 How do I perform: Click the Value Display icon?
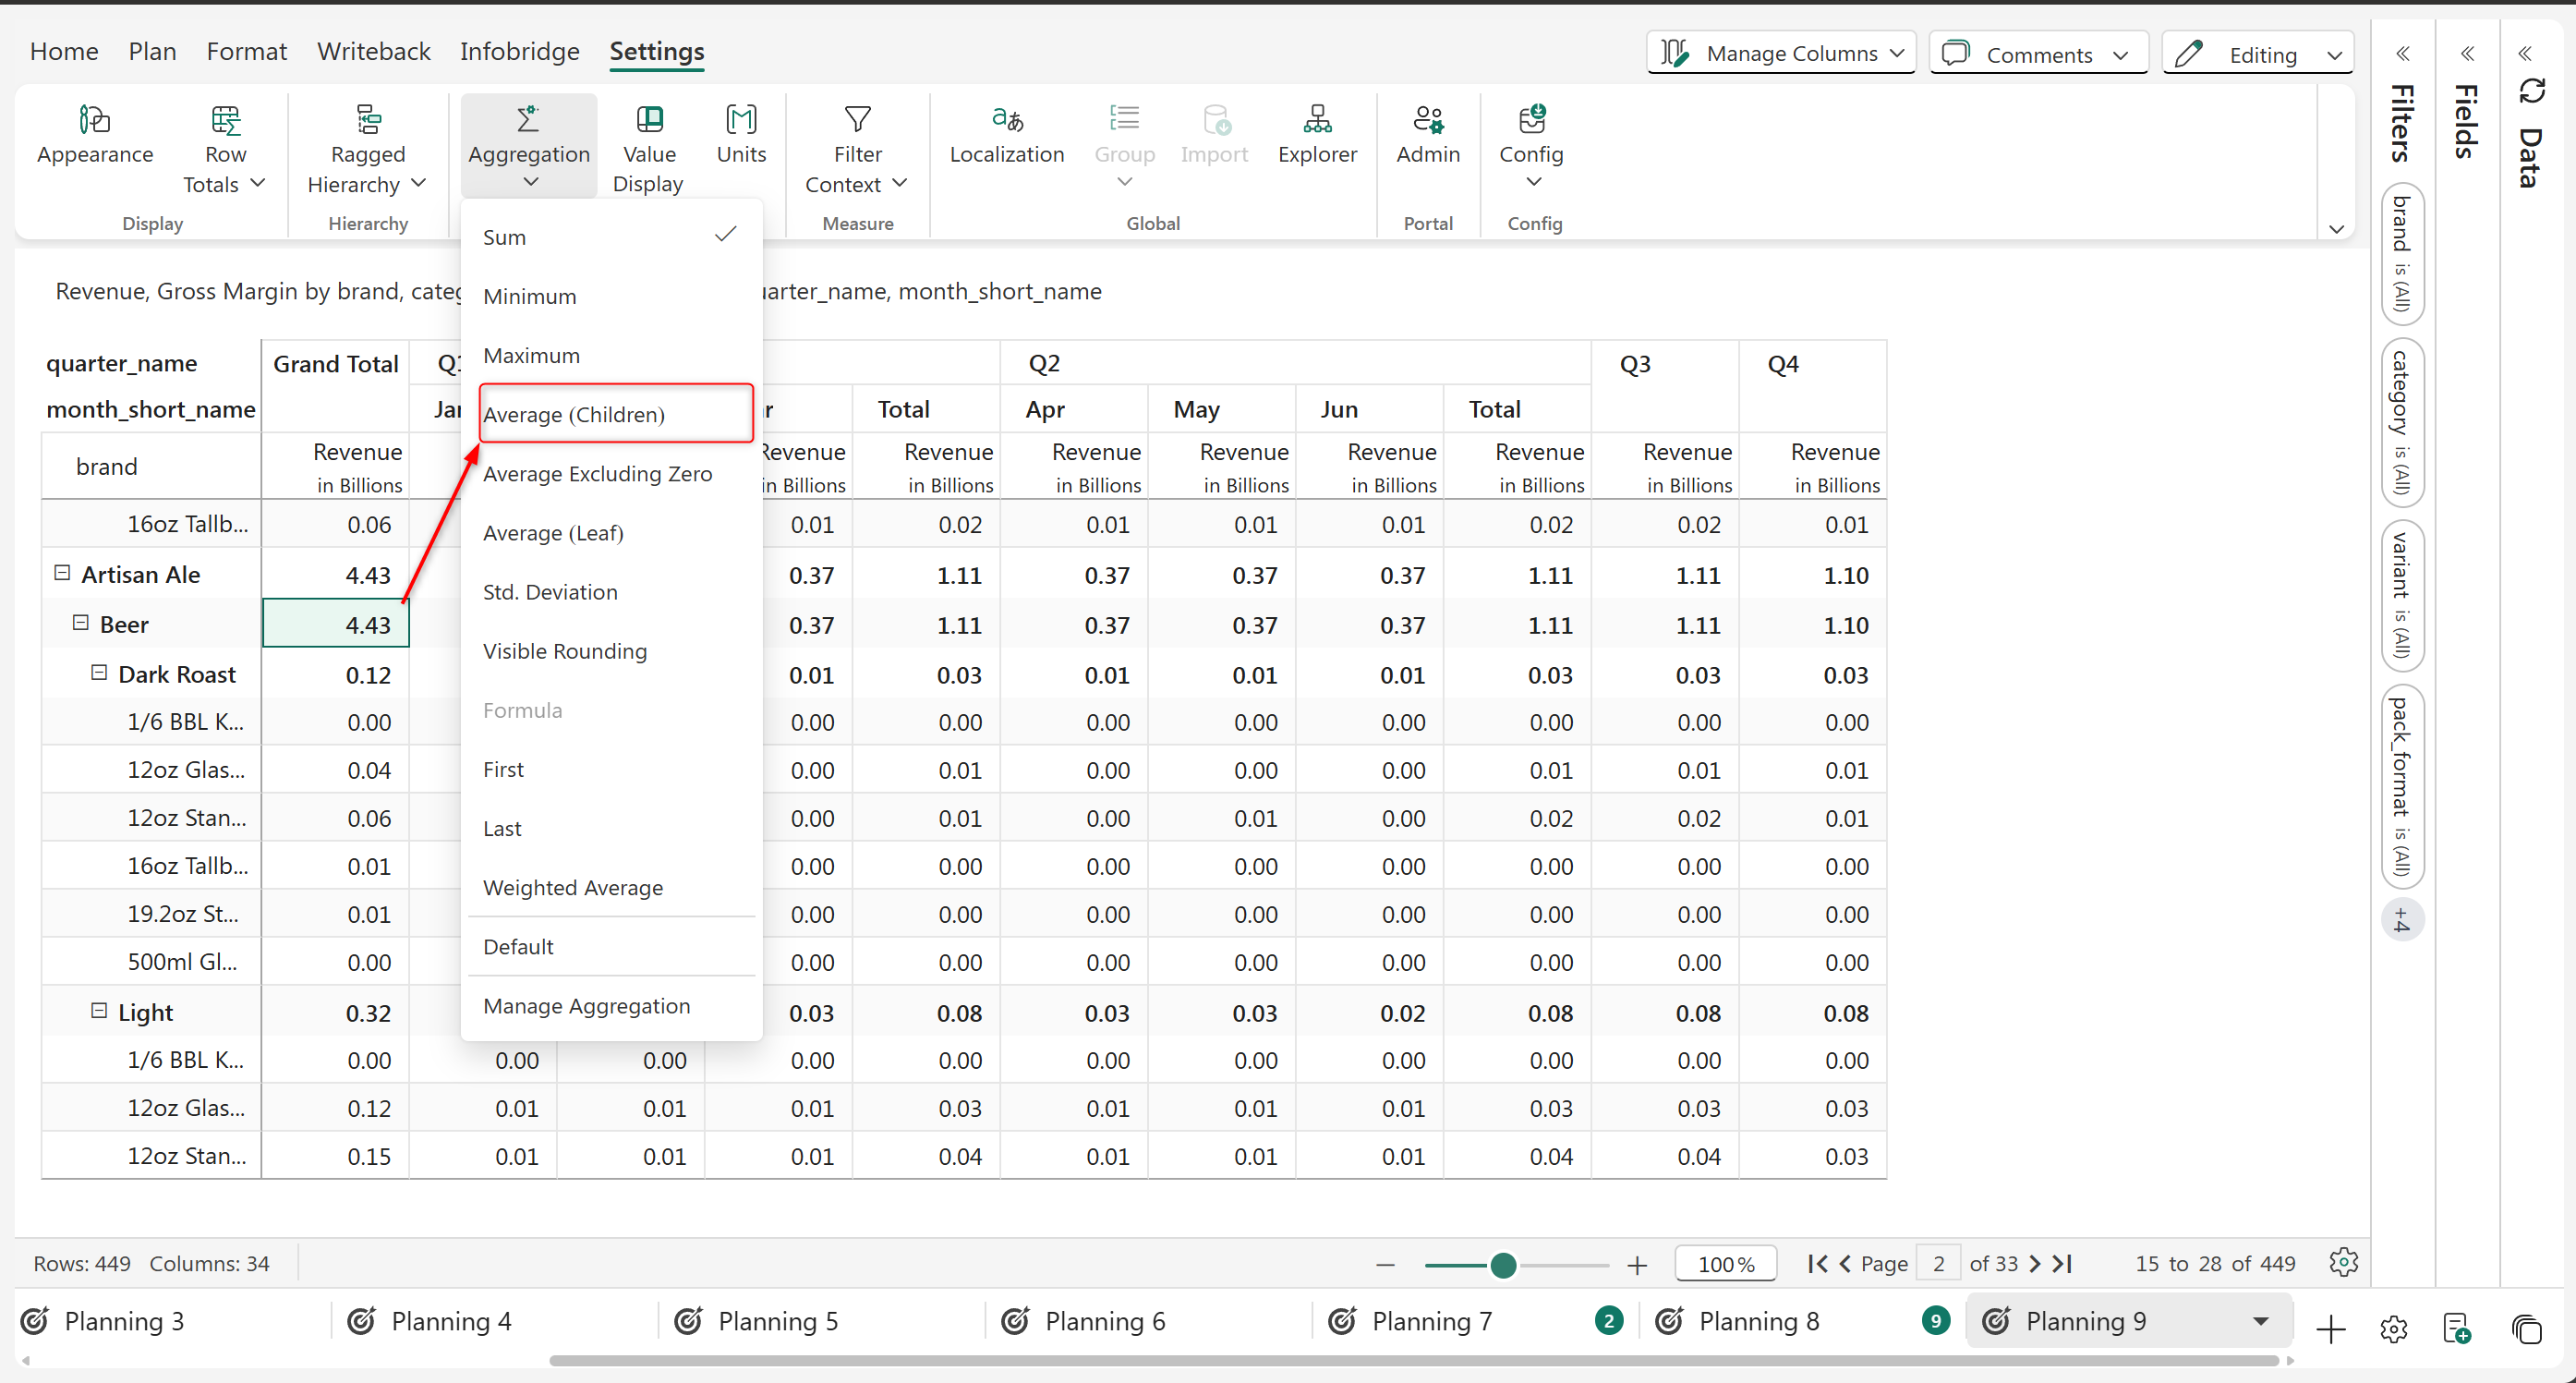(649, 120)
